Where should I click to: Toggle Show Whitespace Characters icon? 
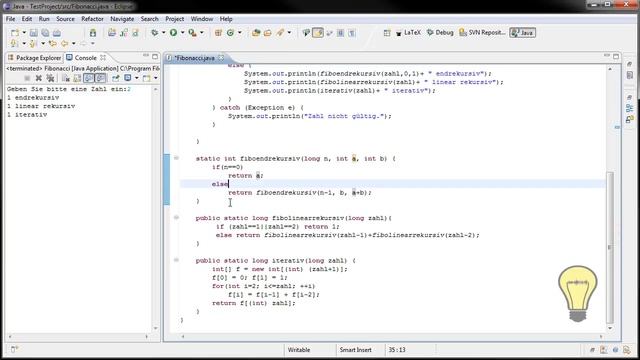352,33
